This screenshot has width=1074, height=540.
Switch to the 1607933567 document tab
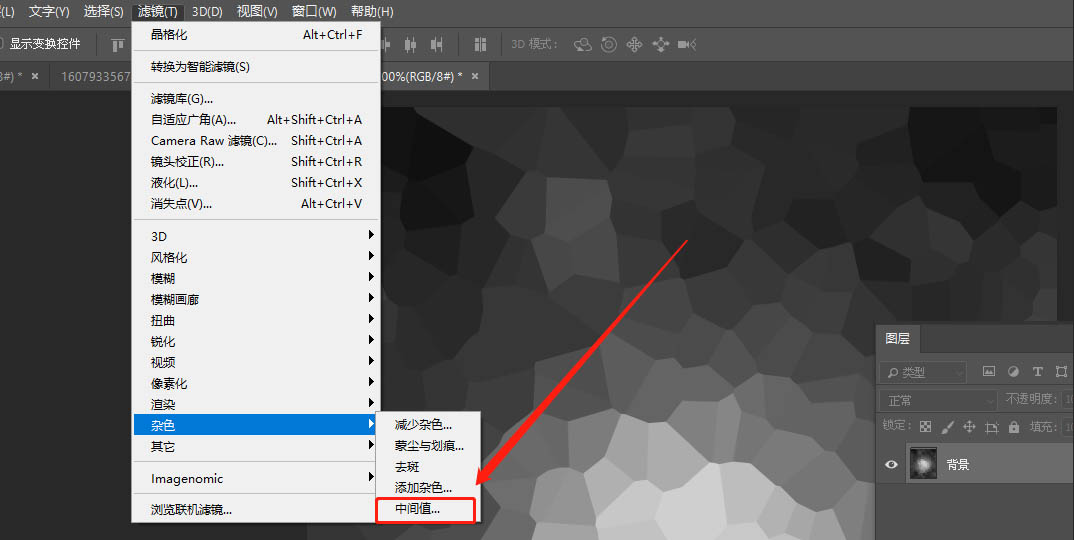[95, 76]
